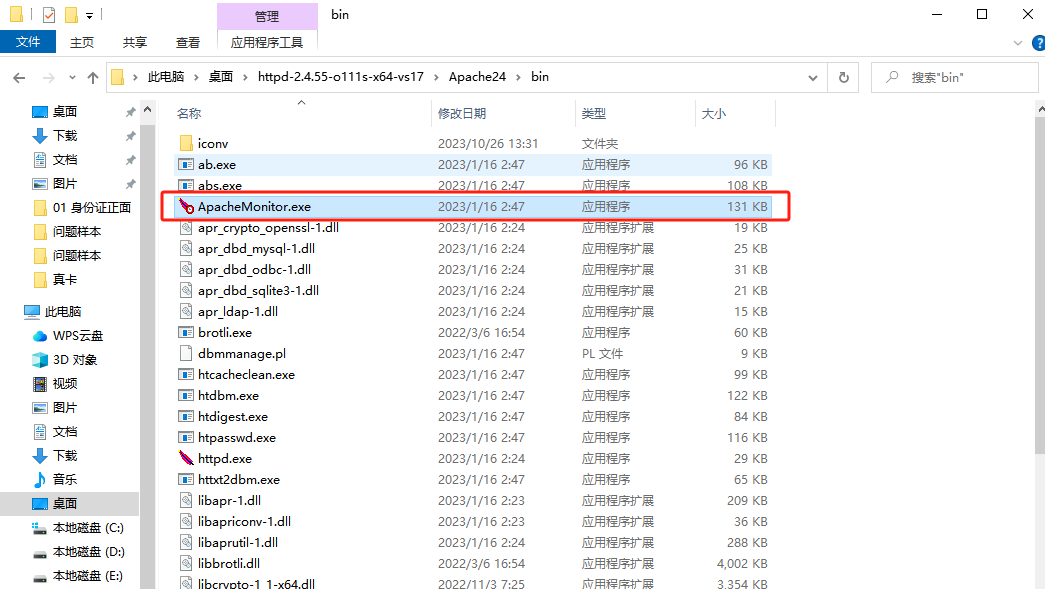The height and width of the screenshot is (589, 1045).
Task: Select the libapriconv-1.dll file name
Action: pyautogui.click(x=245, y=521)
